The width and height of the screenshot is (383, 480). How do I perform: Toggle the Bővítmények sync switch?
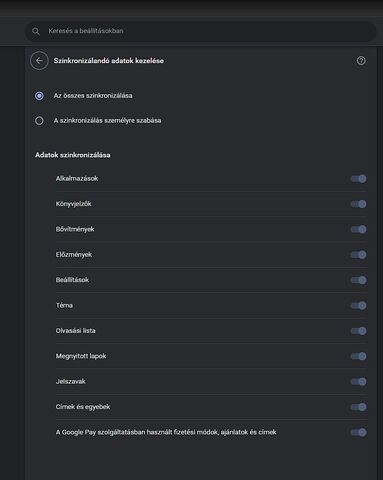coord(358,229)
